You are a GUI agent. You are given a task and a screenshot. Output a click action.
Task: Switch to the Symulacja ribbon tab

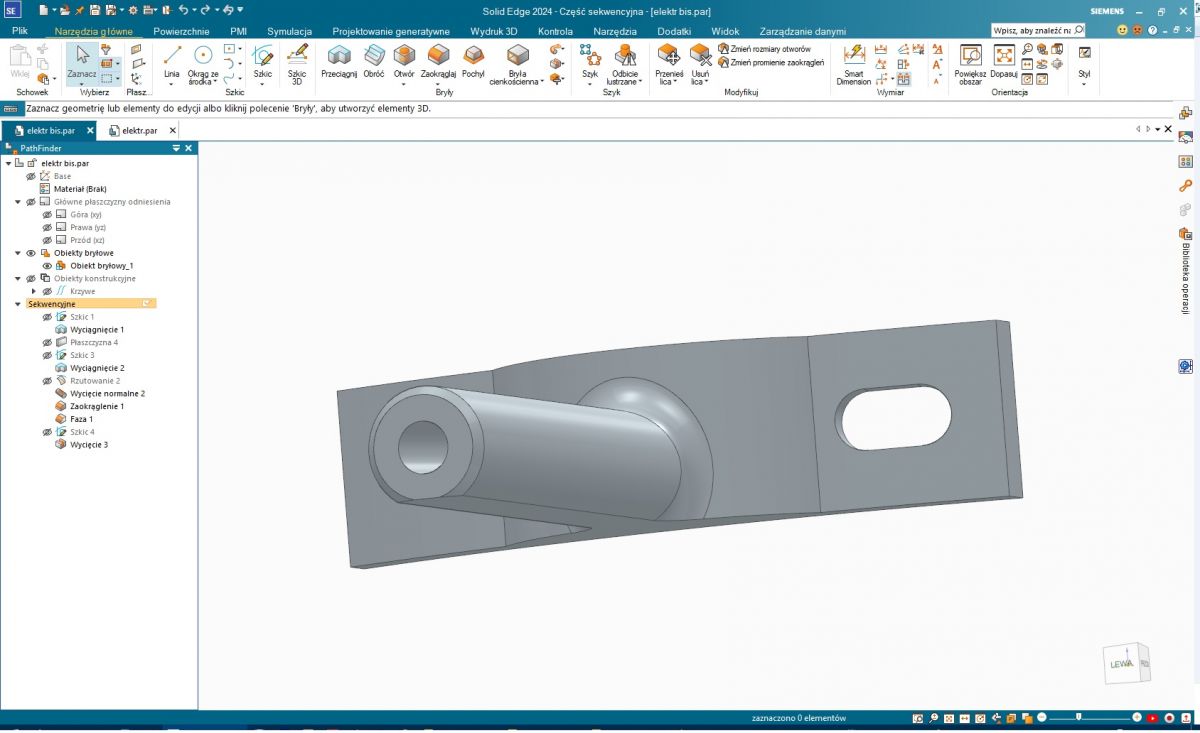pyautogui.click(x=290, y=31)
